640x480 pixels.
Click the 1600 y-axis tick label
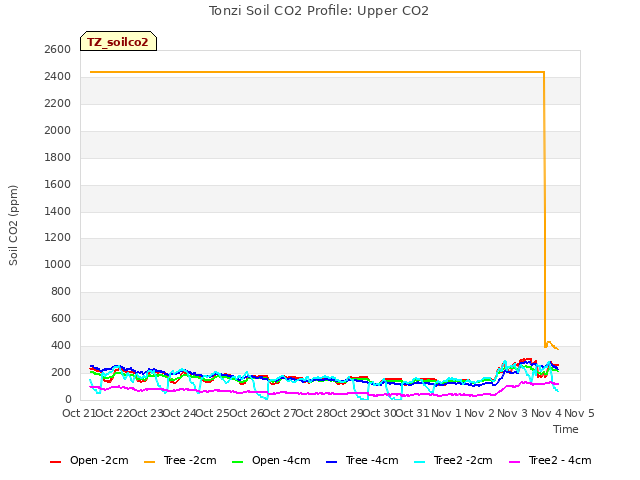tap(58, 184)
